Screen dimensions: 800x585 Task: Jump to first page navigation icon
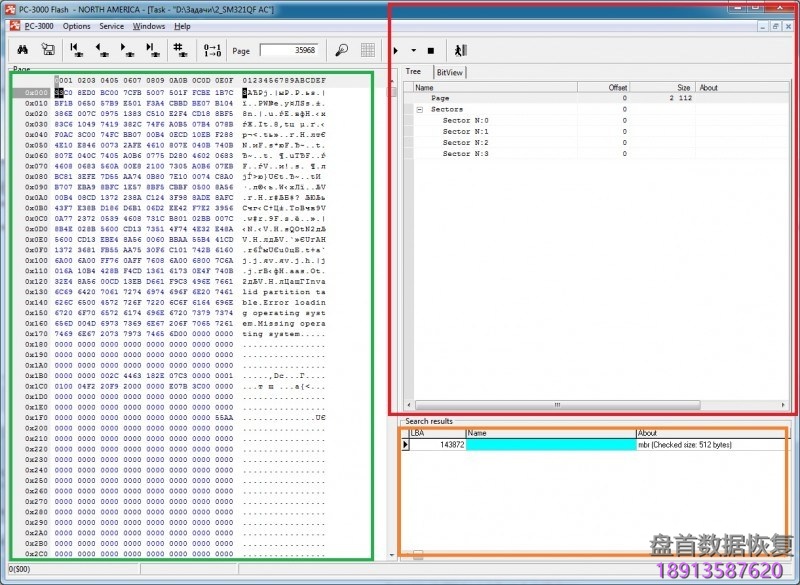[76, 49]
